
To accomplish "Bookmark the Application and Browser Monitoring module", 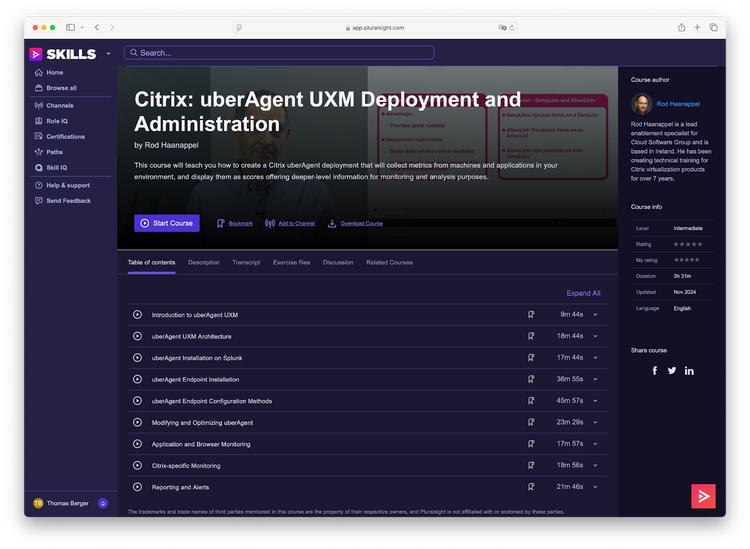I will [531, 444].
